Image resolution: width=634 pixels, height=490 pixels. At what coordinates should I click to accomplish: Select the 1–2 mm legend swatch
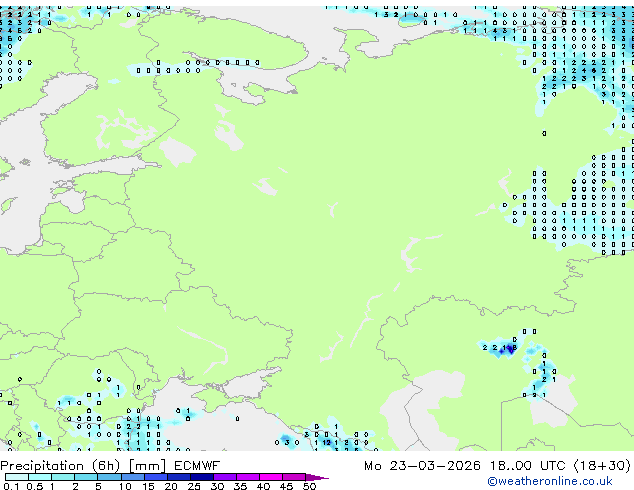click(x=63, y=477)
